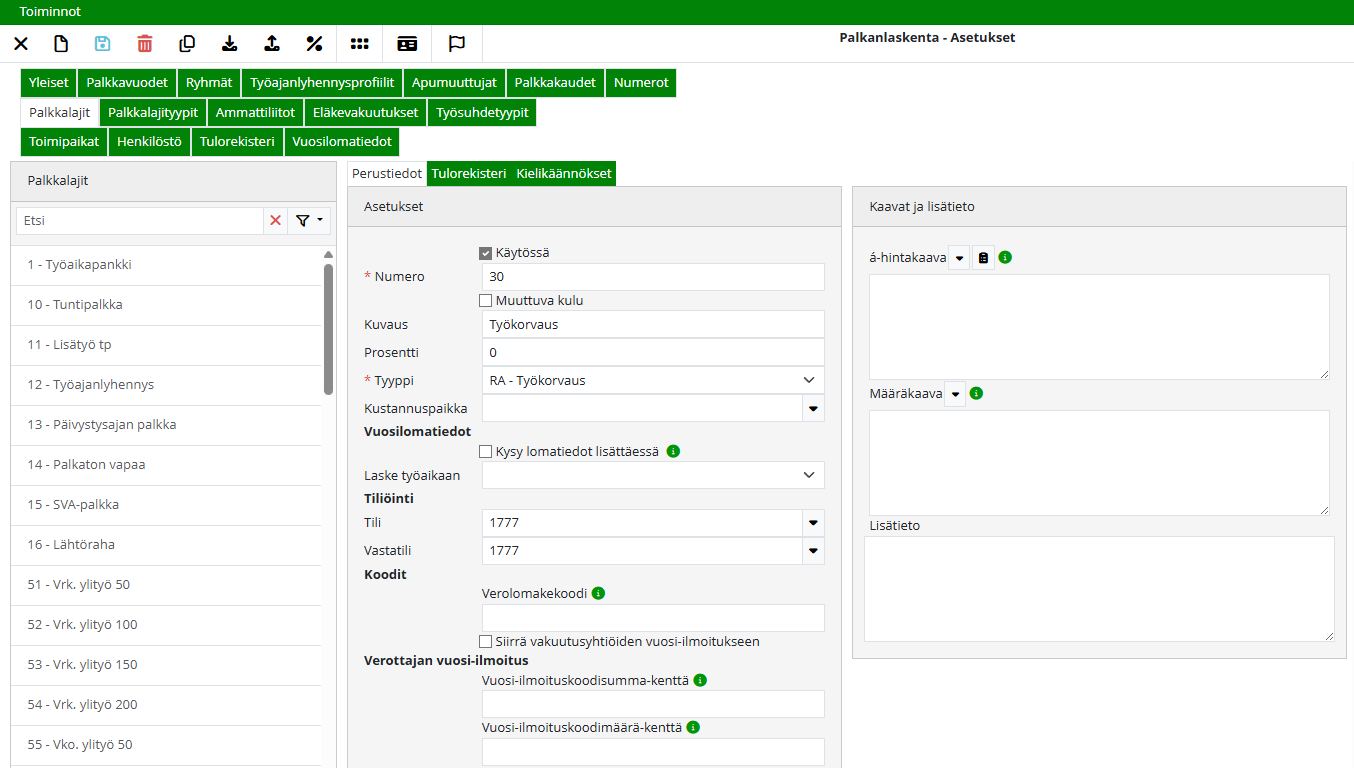Screen dimensions: 1354x768
Task: Click info icon beside á-hintakaava
Action: 1005,257
